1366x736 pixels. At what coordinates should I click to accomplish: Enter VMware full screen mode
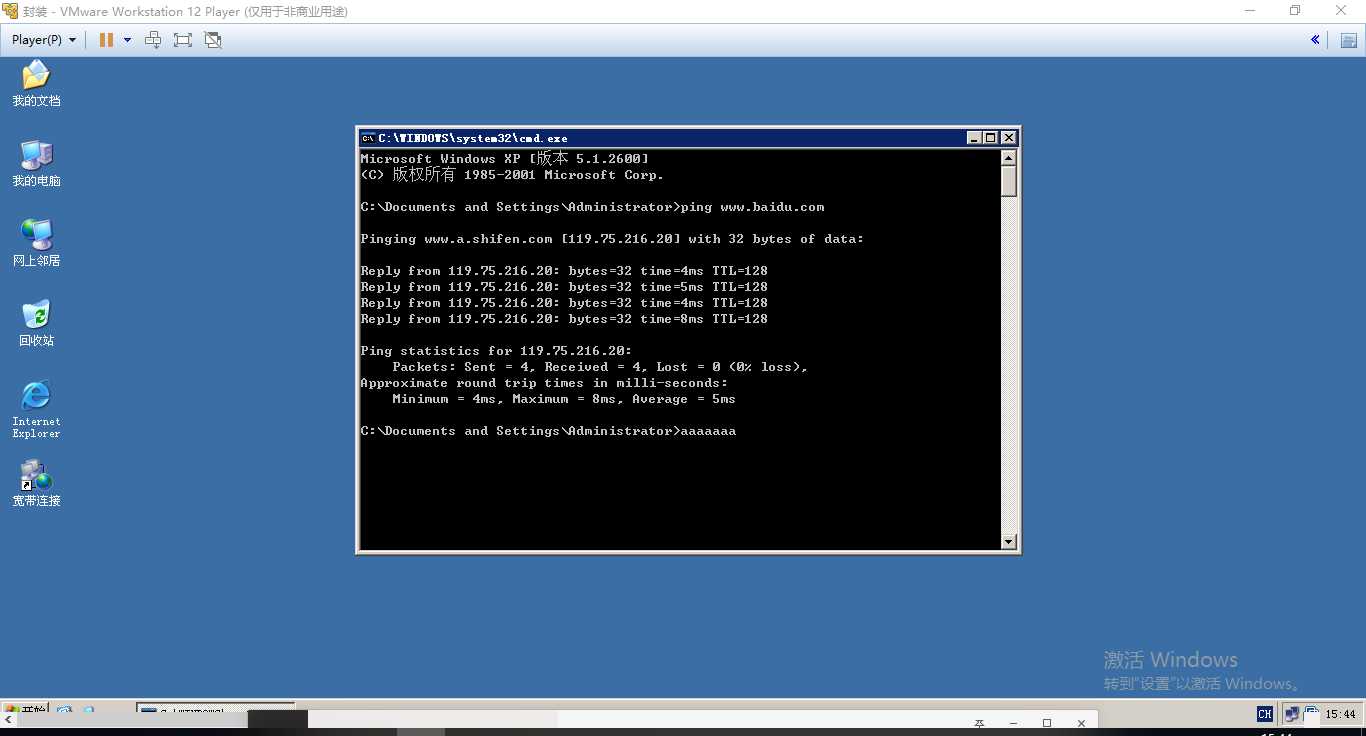(182, 40)
